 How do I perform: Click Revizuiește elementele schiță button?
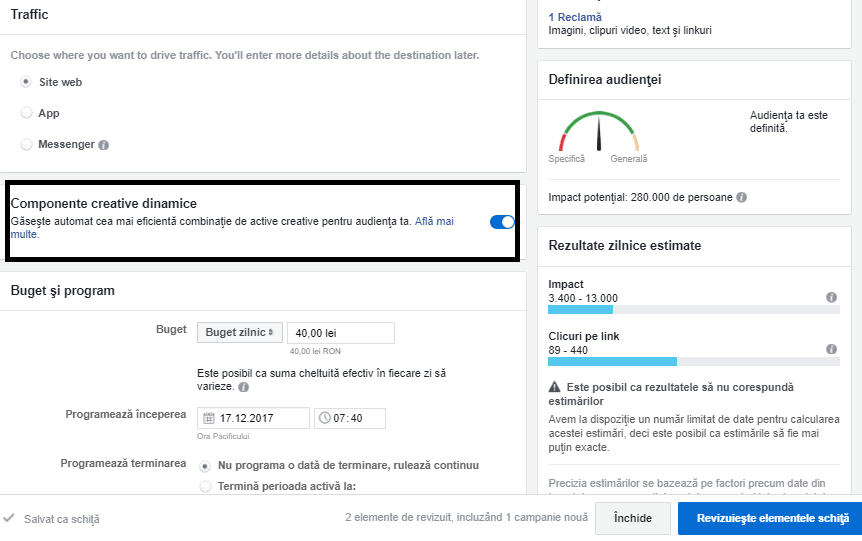click(x=769, y=518)
